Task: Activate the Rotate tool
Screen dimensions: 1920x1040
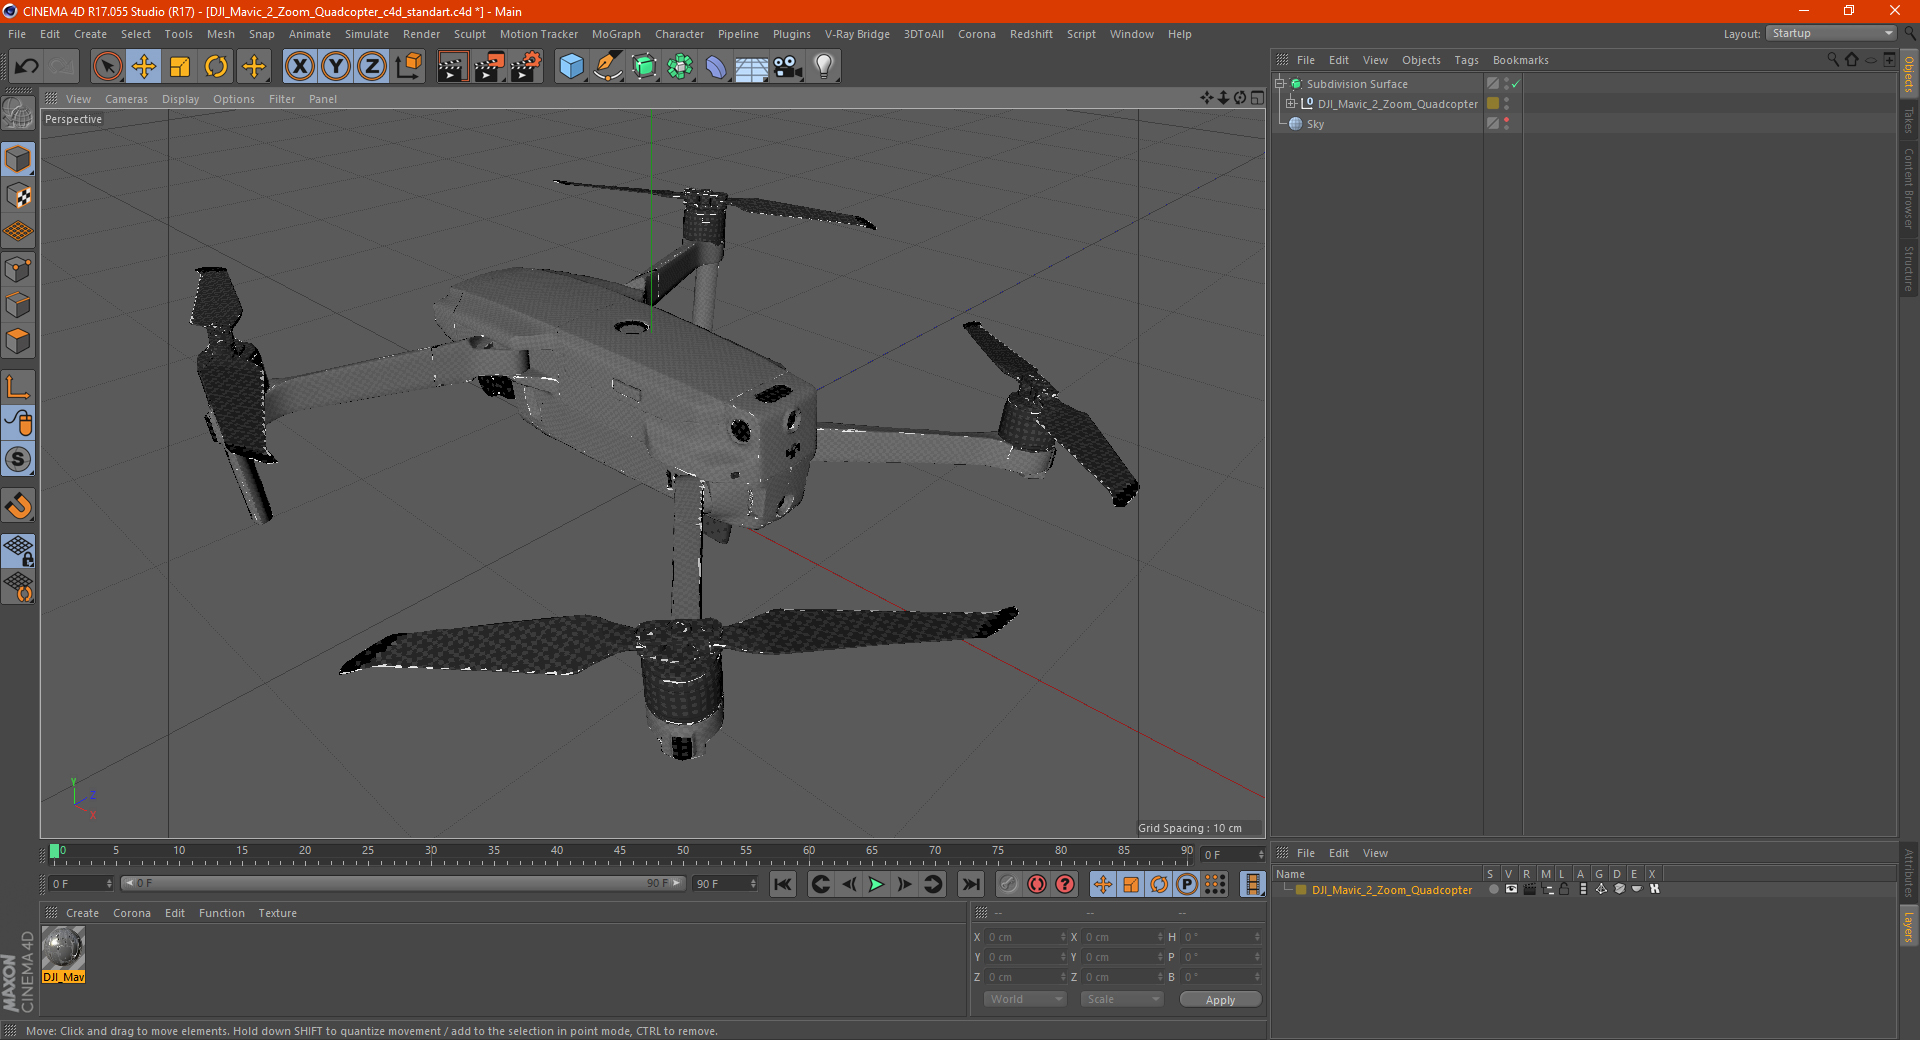Action: [216, 67]
